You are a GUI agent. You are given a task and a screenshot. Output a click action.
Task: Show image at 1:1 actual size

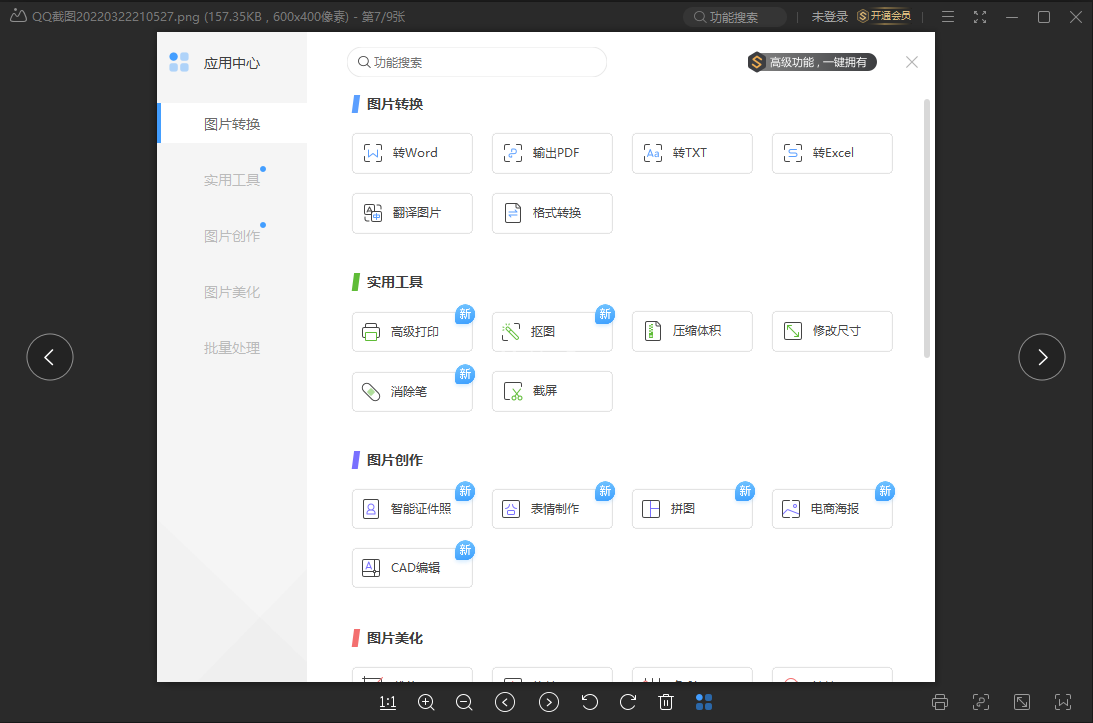(388, 702)
